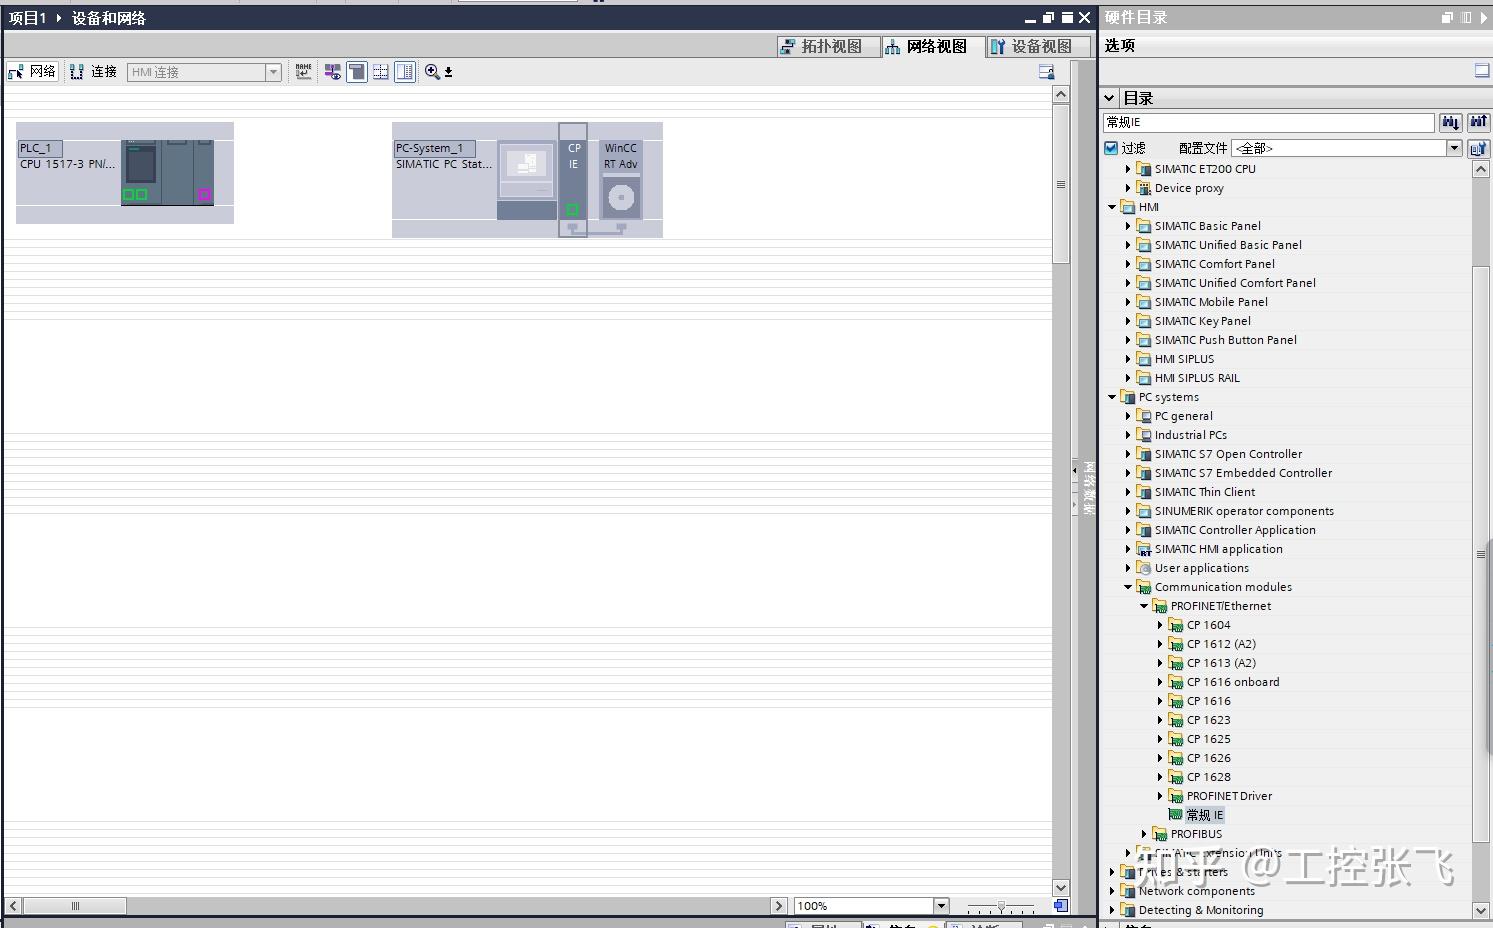Viewport: 1493px width, 928px height.
Task: Switch to 网络视图 (Network view) tab
Action: [934, 46]
